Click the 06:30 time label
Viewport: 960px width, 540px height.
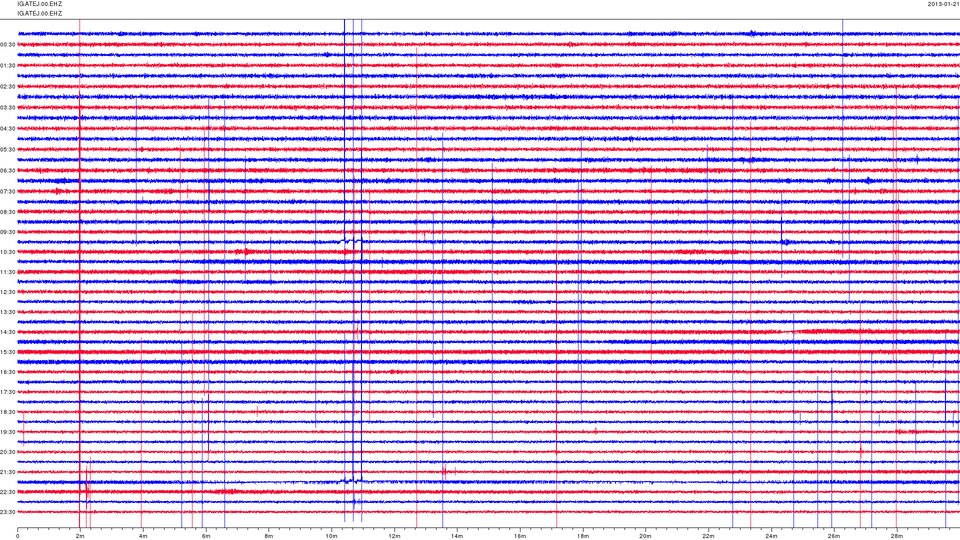[x=7, y=171]
